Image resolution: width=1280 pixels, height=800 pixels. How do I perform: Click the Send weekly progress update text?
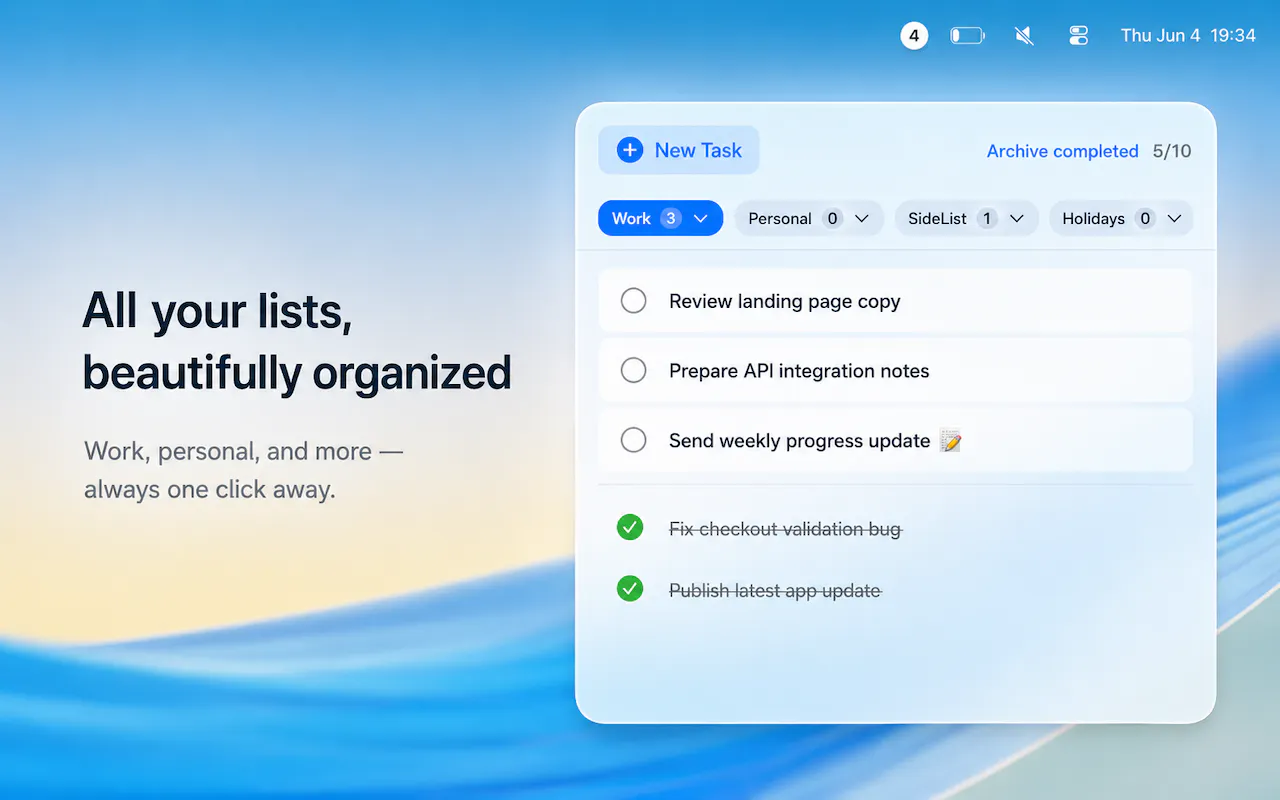800,441
